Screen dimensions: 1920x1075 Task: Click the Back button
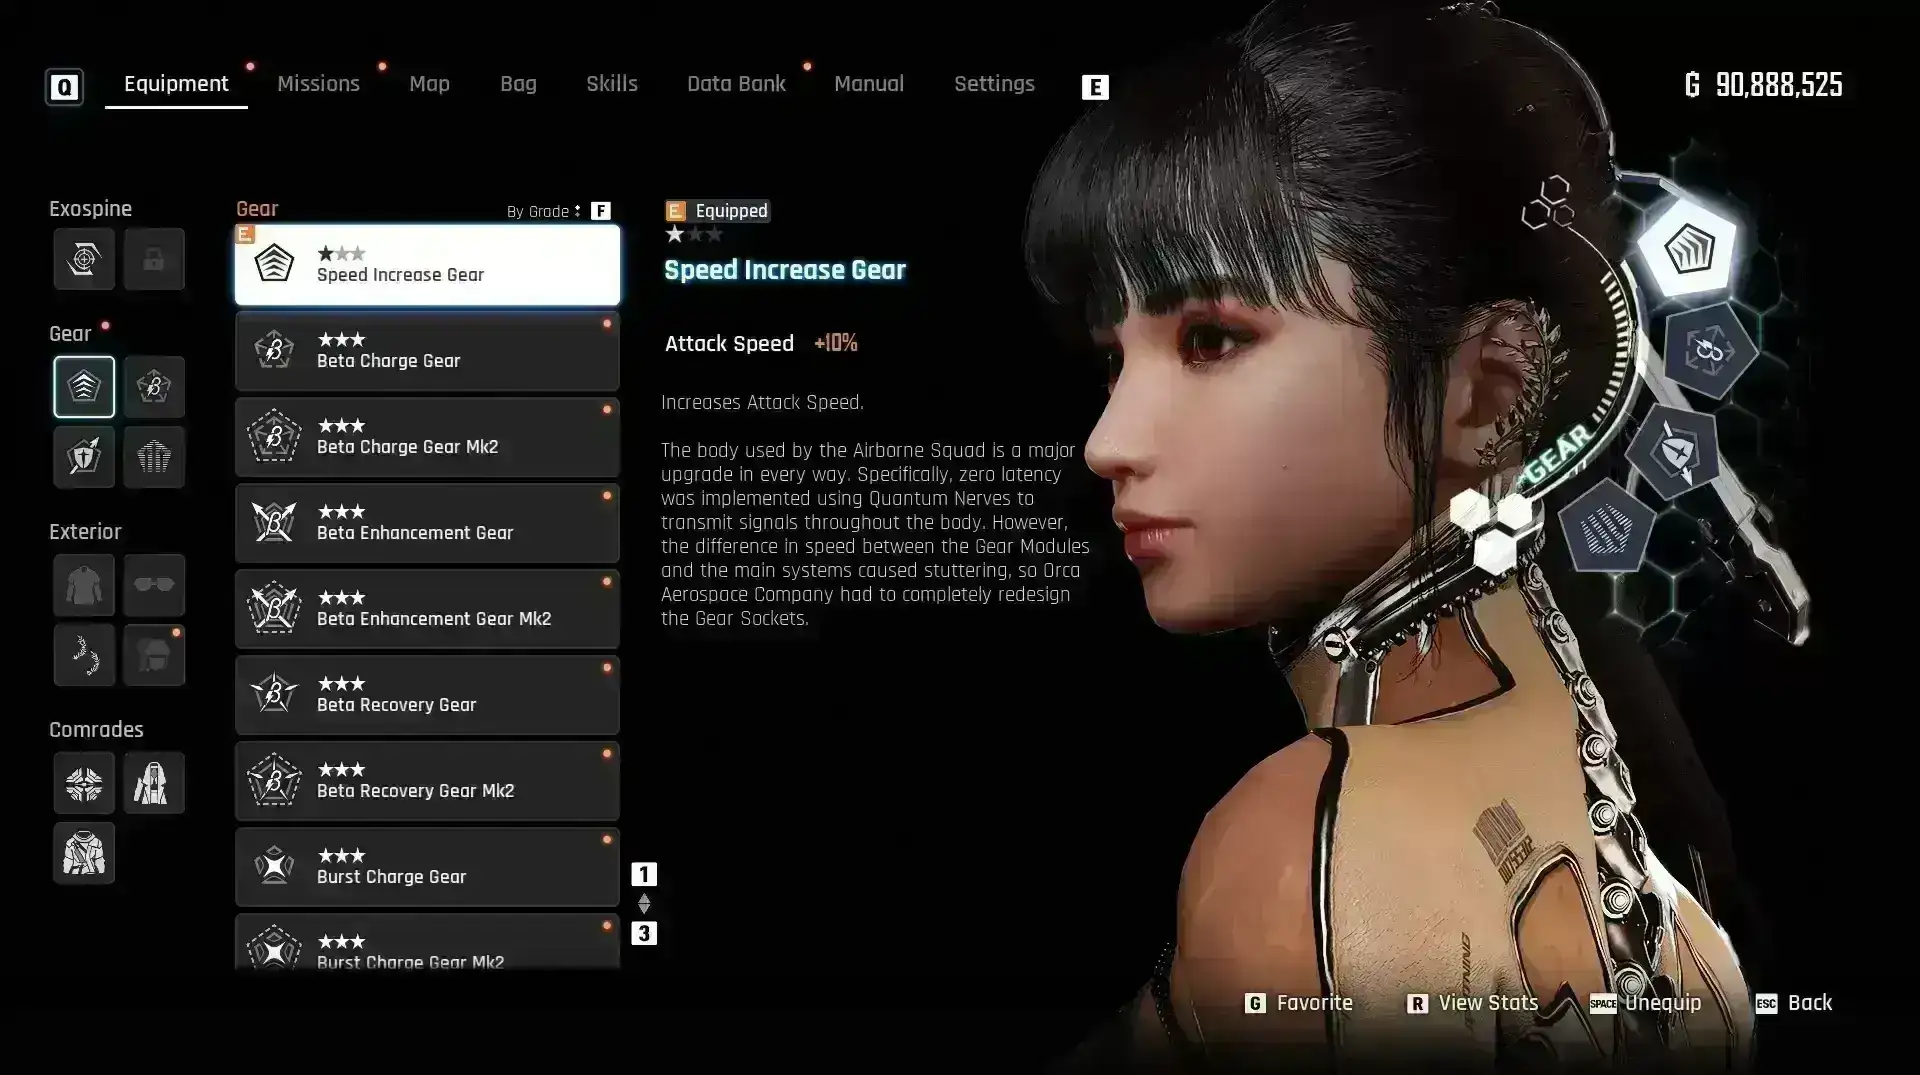pyautogui.click(x=1795, y=1003)
